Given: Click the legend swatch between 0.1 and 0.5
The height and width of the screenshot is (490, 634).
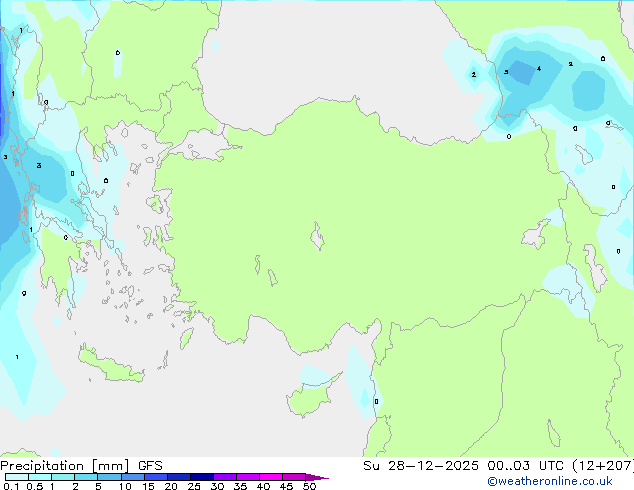Looking at the screenshot, I should tap(17, 477).
